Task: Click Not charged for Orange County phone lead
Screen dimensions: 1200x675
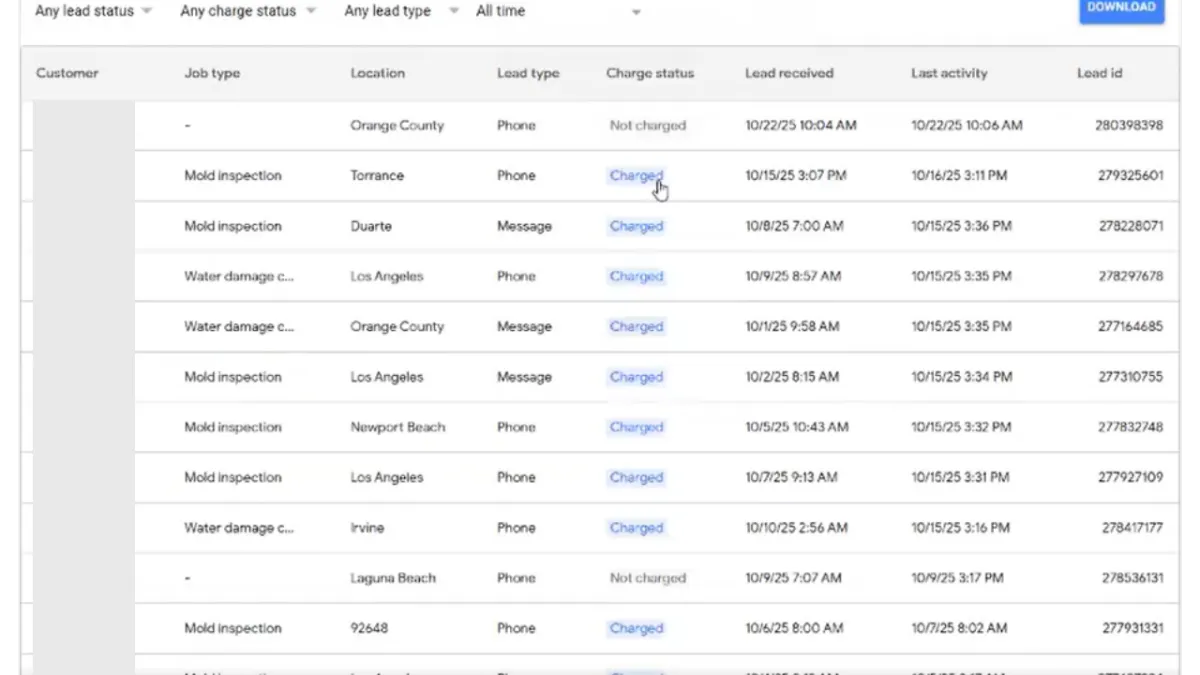Action: coord(648,126)
